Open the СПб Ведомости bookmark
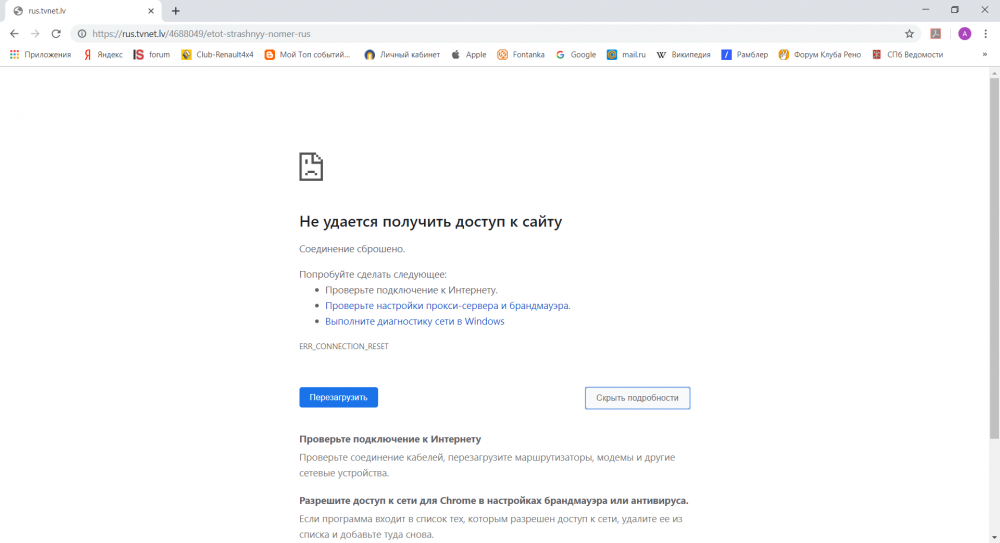This screenshot has height=543, width=1000. click(x=908, y=55)
